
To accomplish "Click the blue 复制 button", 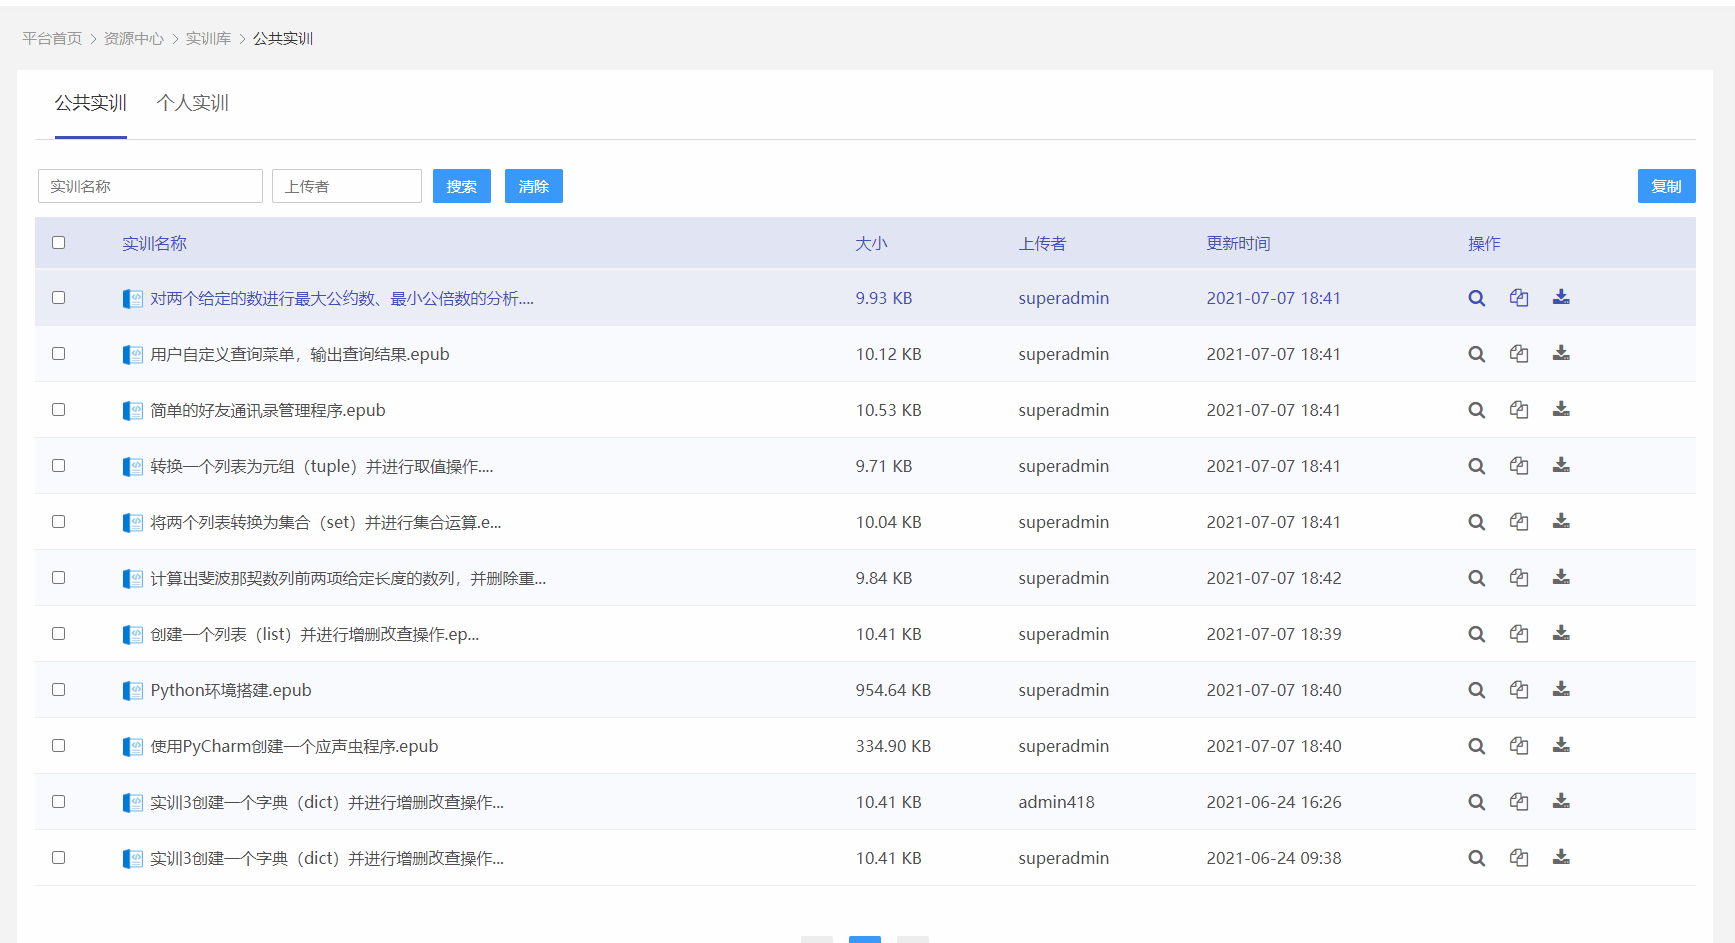I will (1666, 186).
